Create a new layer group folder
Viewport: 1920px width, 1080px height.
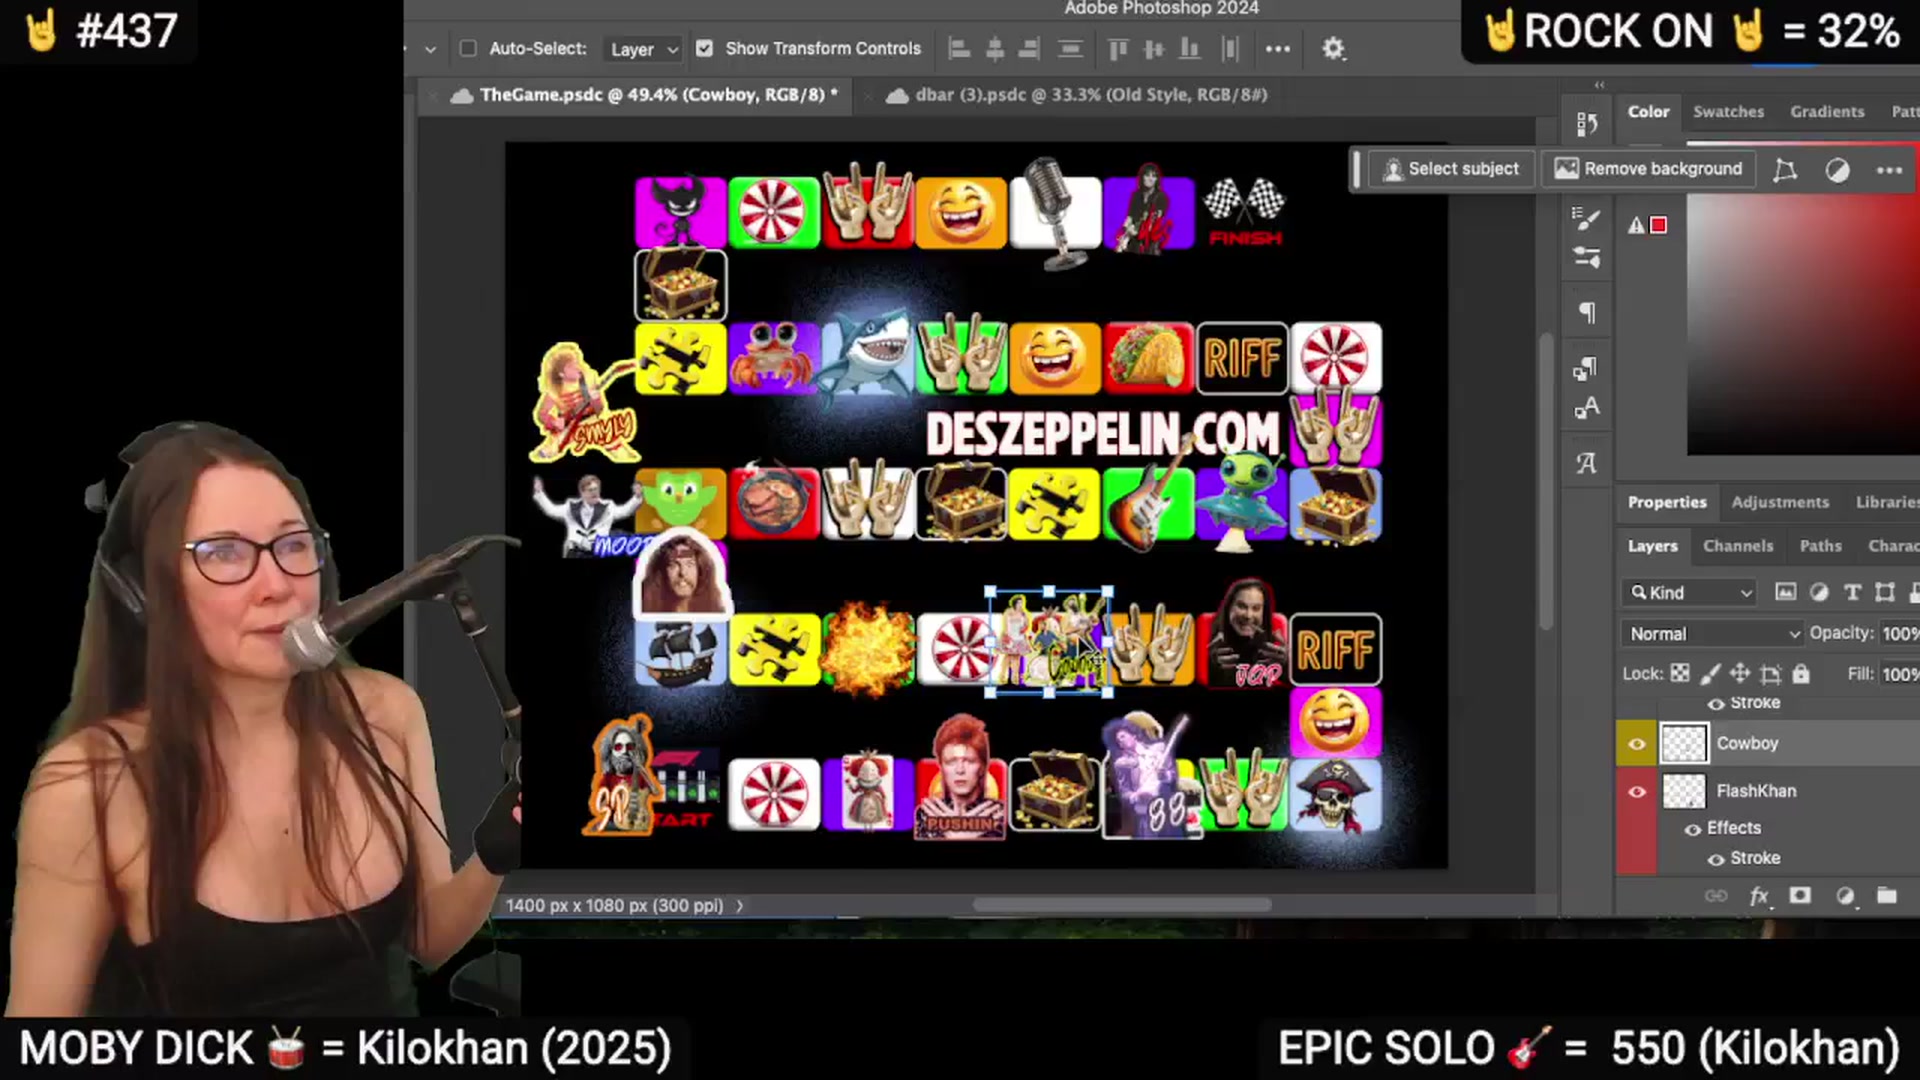(x=1887, y=895)
